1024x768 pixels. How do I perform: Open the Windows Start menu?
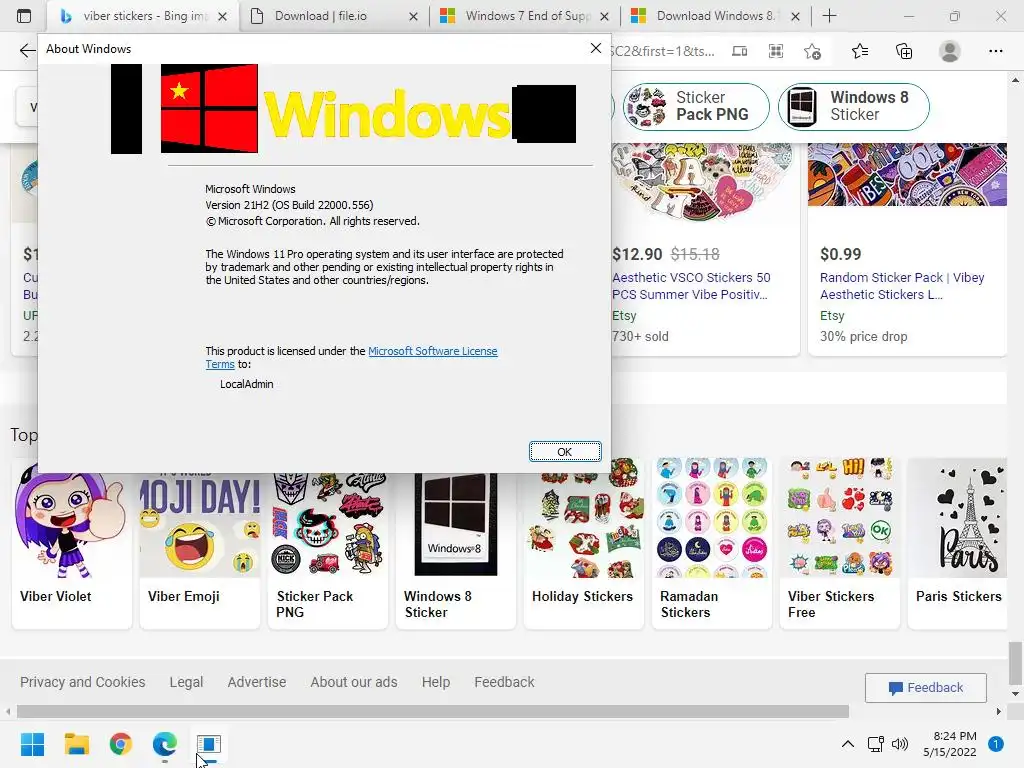click(x=32, y=744)
